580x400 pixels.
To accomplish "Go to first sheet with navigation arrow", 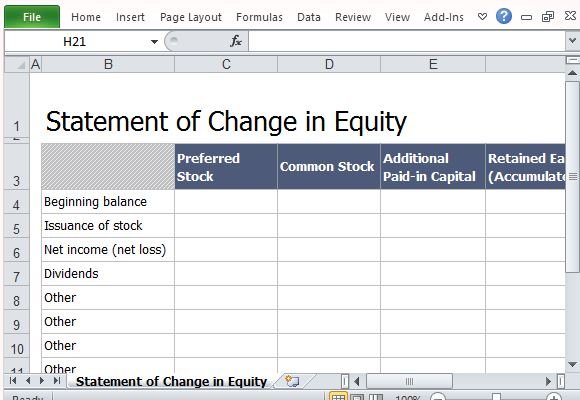I will click(x=13, y=380).
